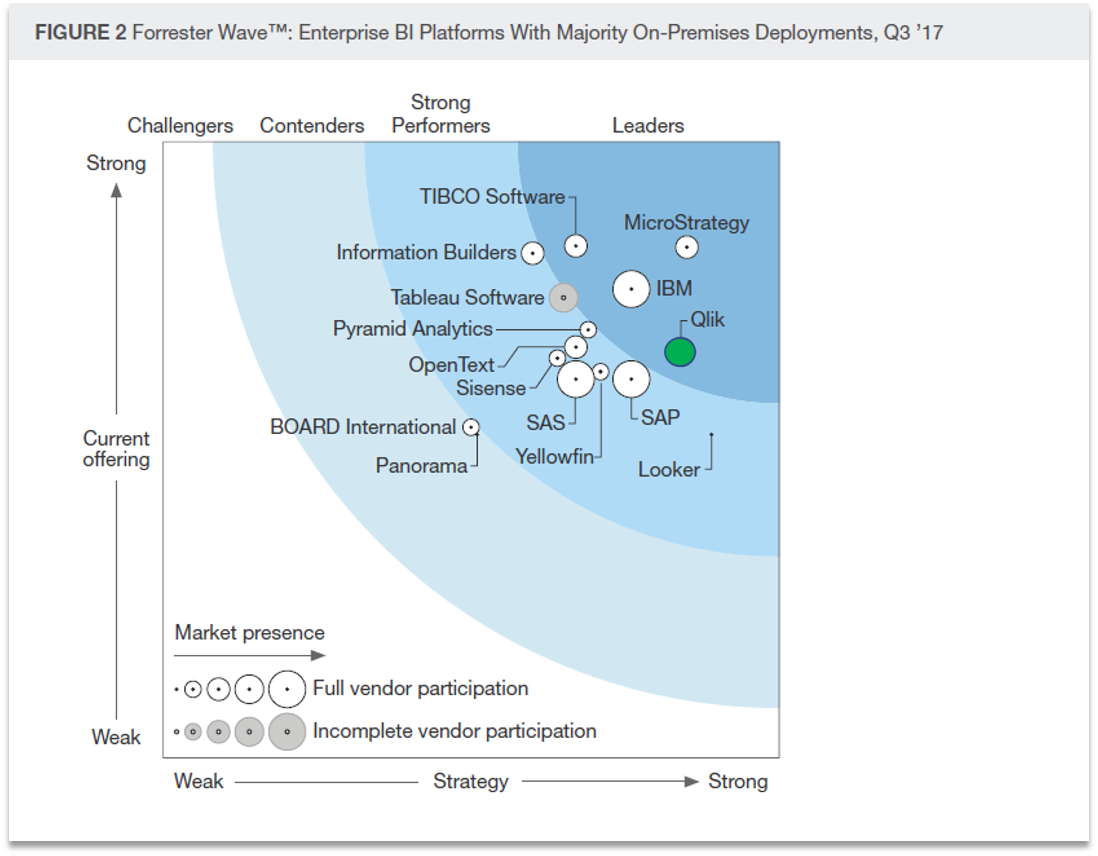Select the MicroStrategy vendor circle

686,247
